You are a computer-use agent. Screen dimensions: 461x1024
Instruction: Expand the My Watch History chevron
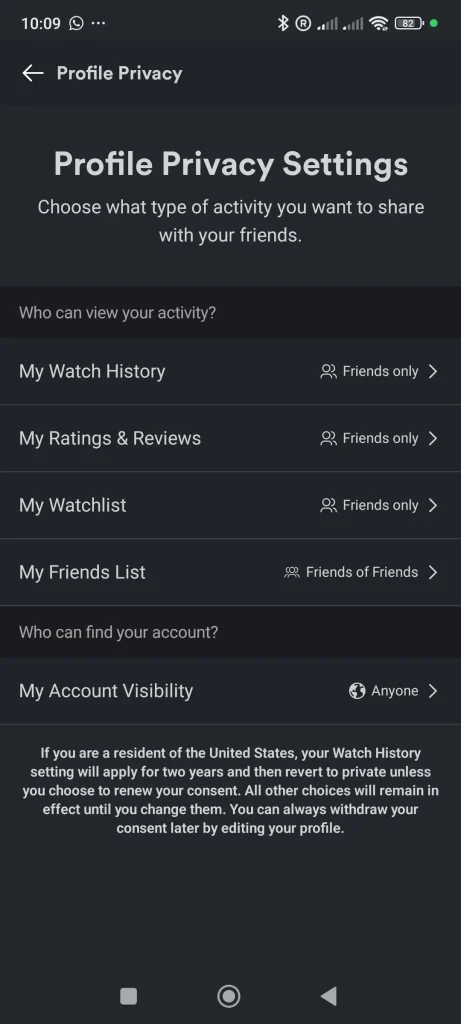432,372
